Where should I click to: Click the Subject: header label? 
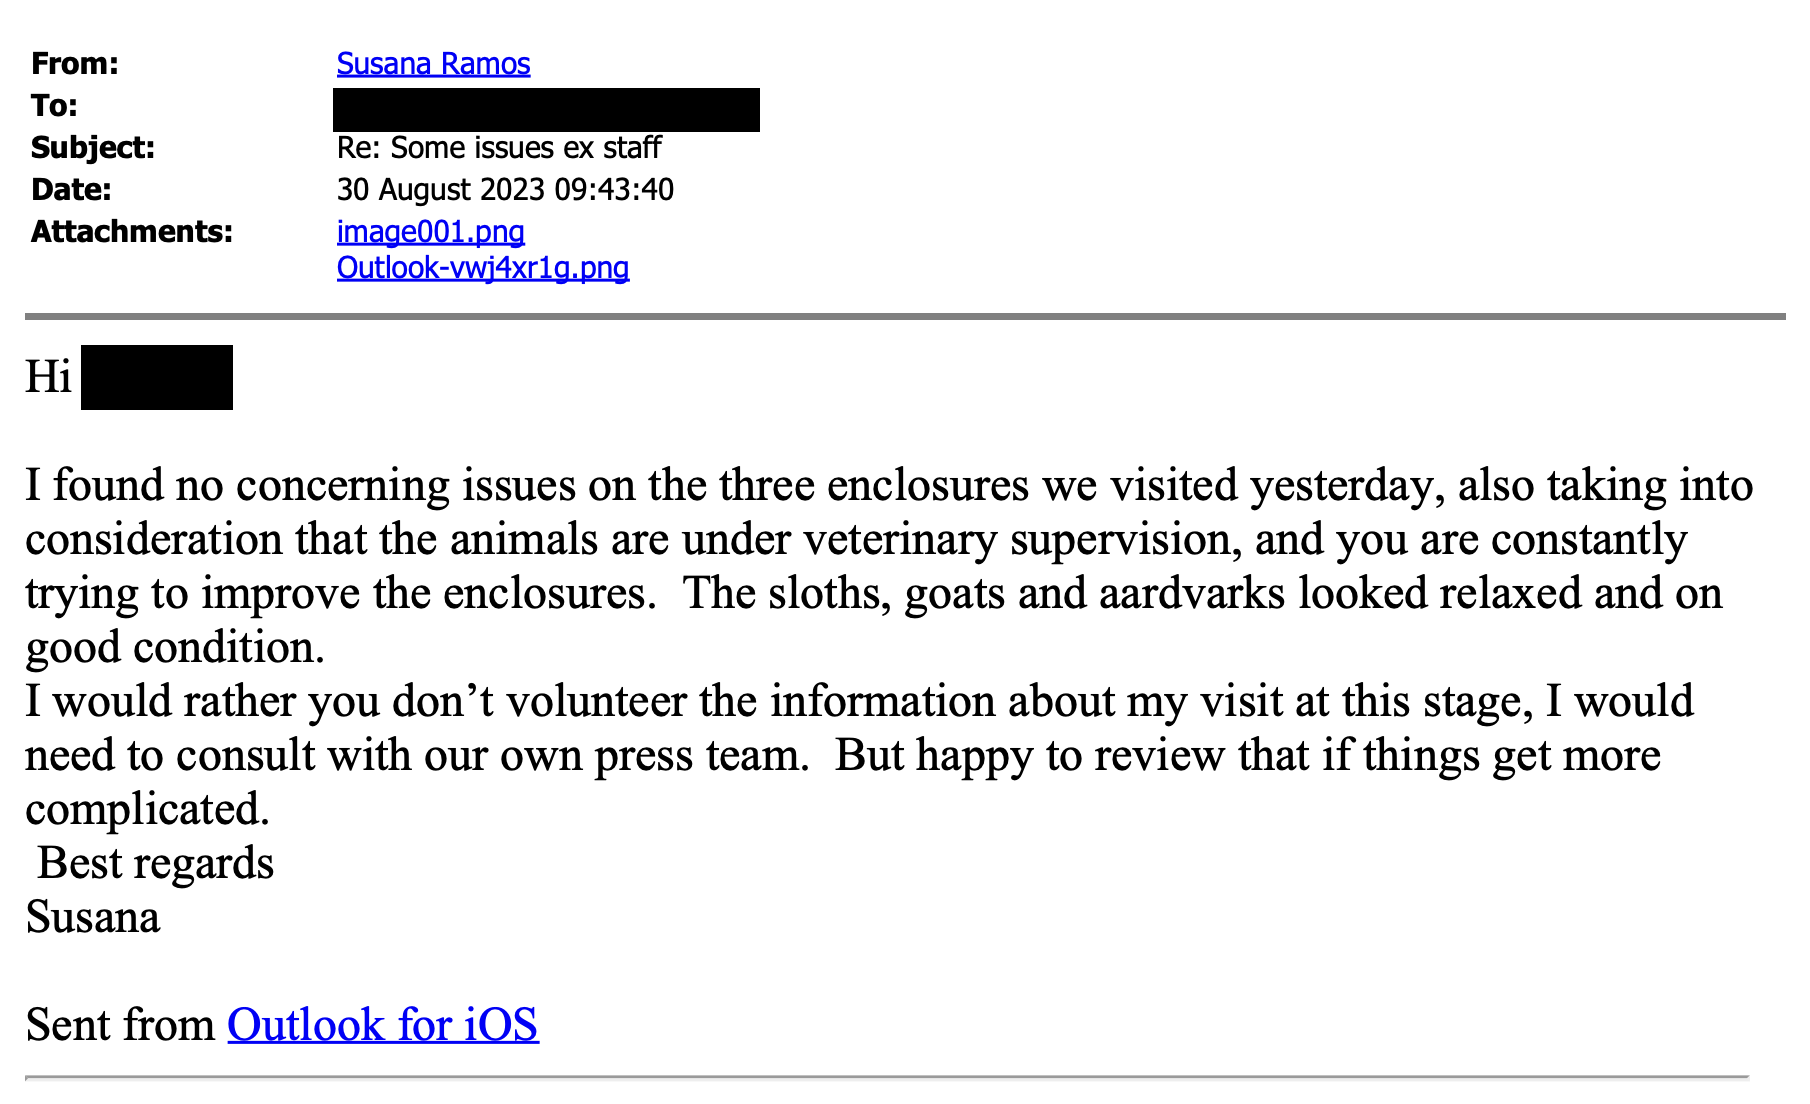(93, 148)
